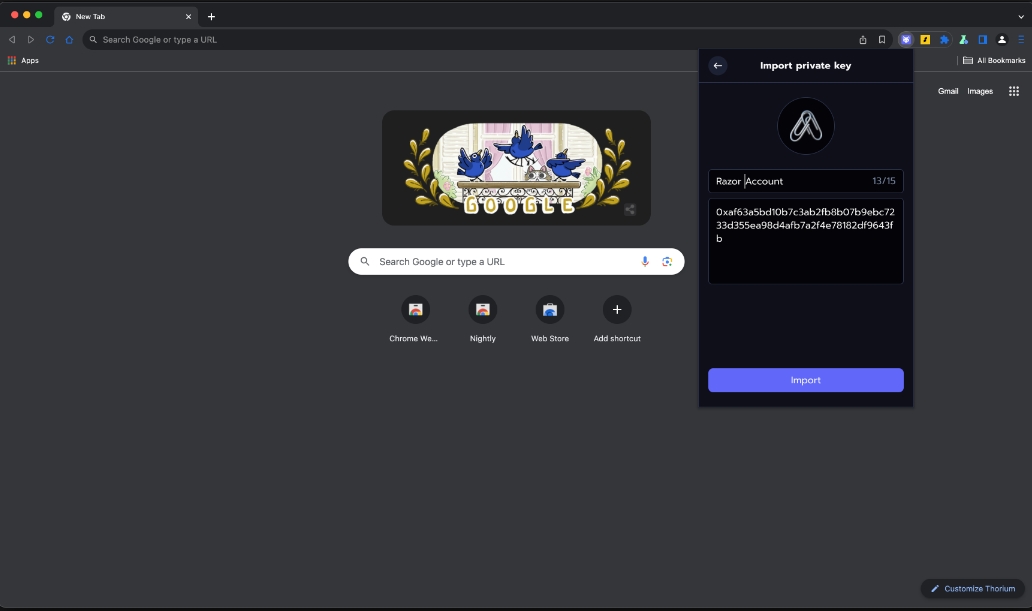Close the New Tab tab
1032x611 pixels.
tap(188, 16)
